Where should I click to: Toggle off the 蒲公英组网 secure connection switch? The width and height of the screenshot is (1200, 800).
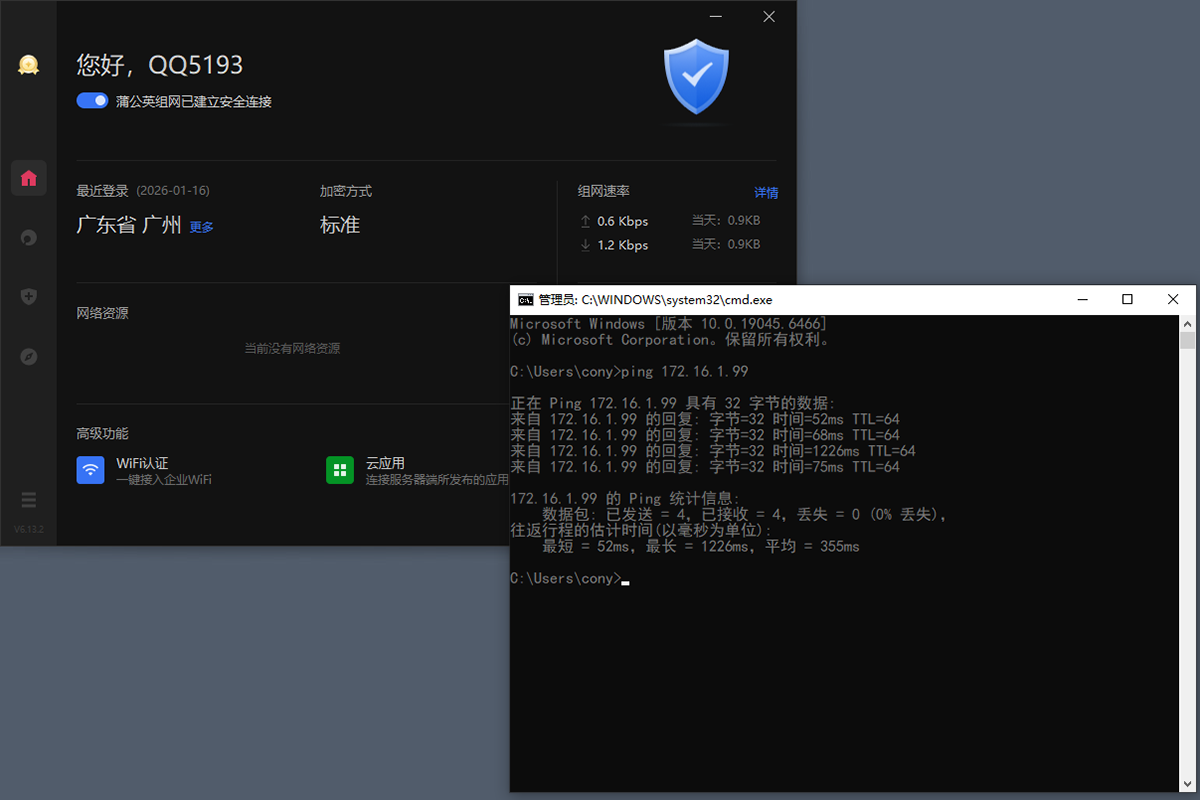tap(92, 101)
